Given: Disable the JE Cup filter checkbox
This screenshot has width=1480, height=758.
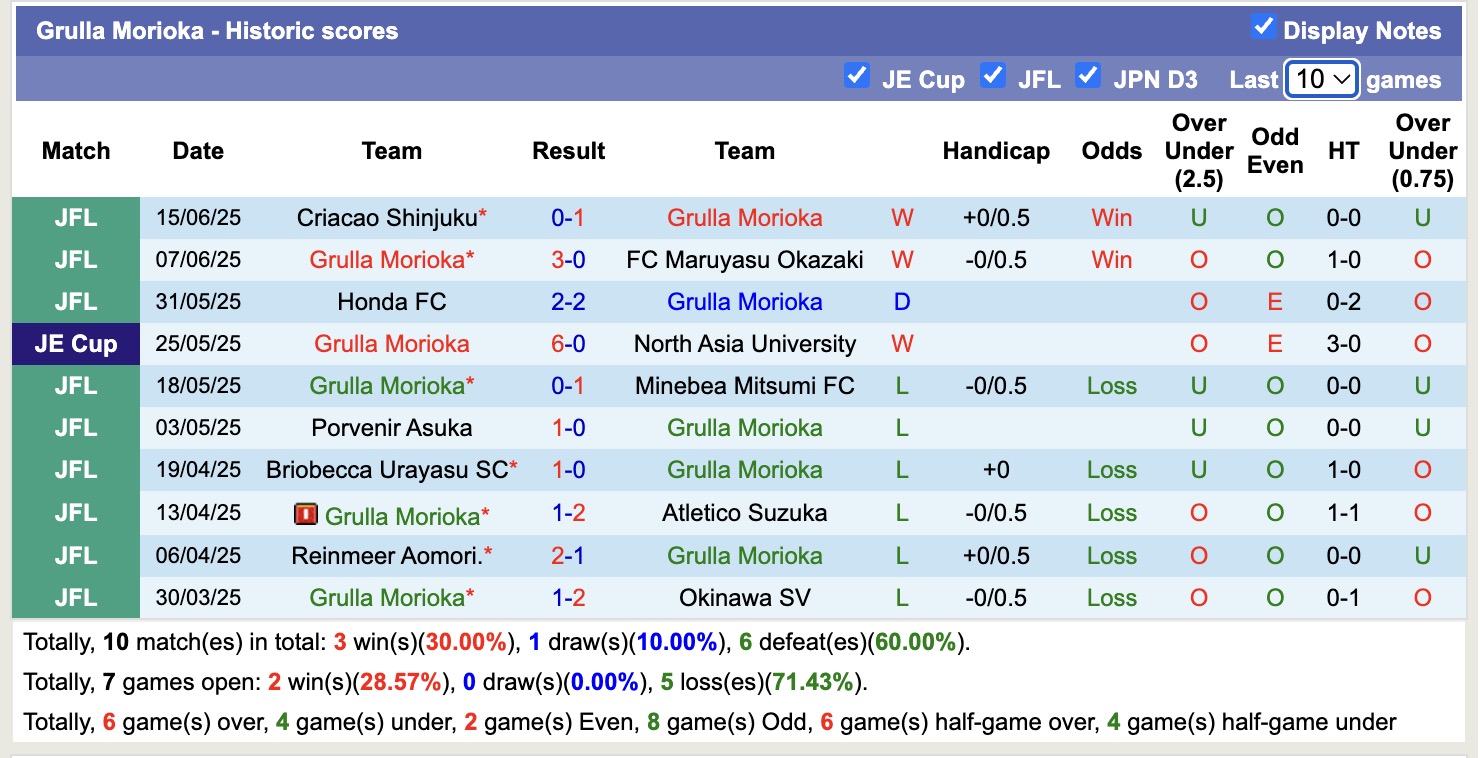Looking at the screenshot, I should [857, 75].
